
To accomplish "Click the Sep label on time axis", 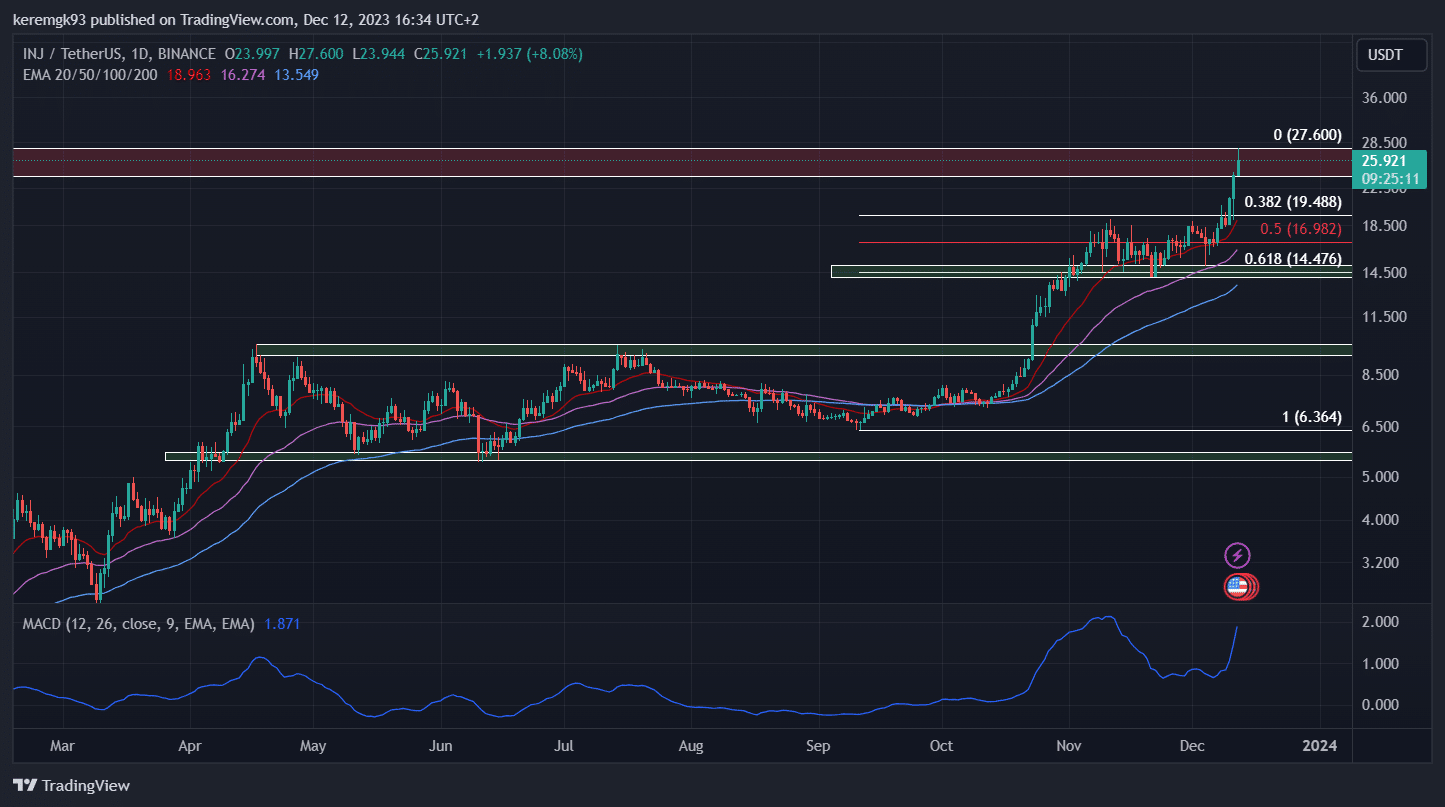I will (818, 746).
